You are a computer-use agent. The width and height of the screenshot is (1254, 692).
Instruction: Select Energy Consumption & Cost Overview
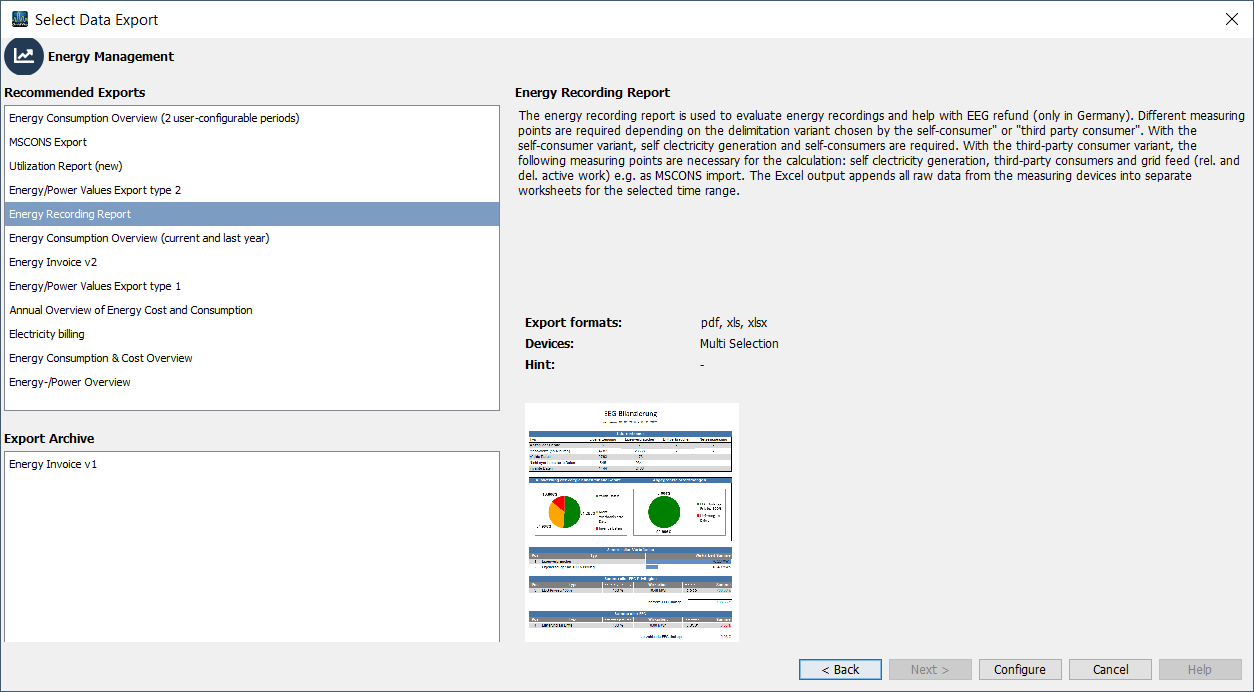[x=101, y=358]
